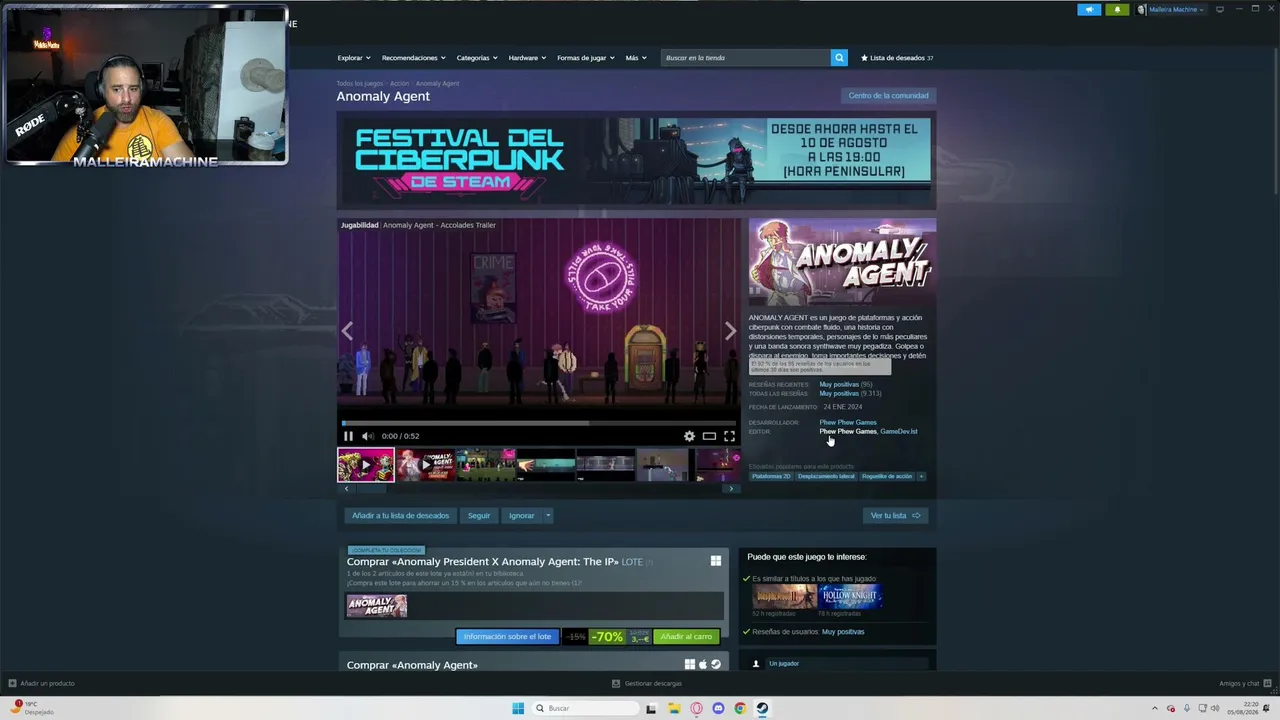Click Añadir a tu lista de deseados
1280x720 pixels.
[400, 516]
